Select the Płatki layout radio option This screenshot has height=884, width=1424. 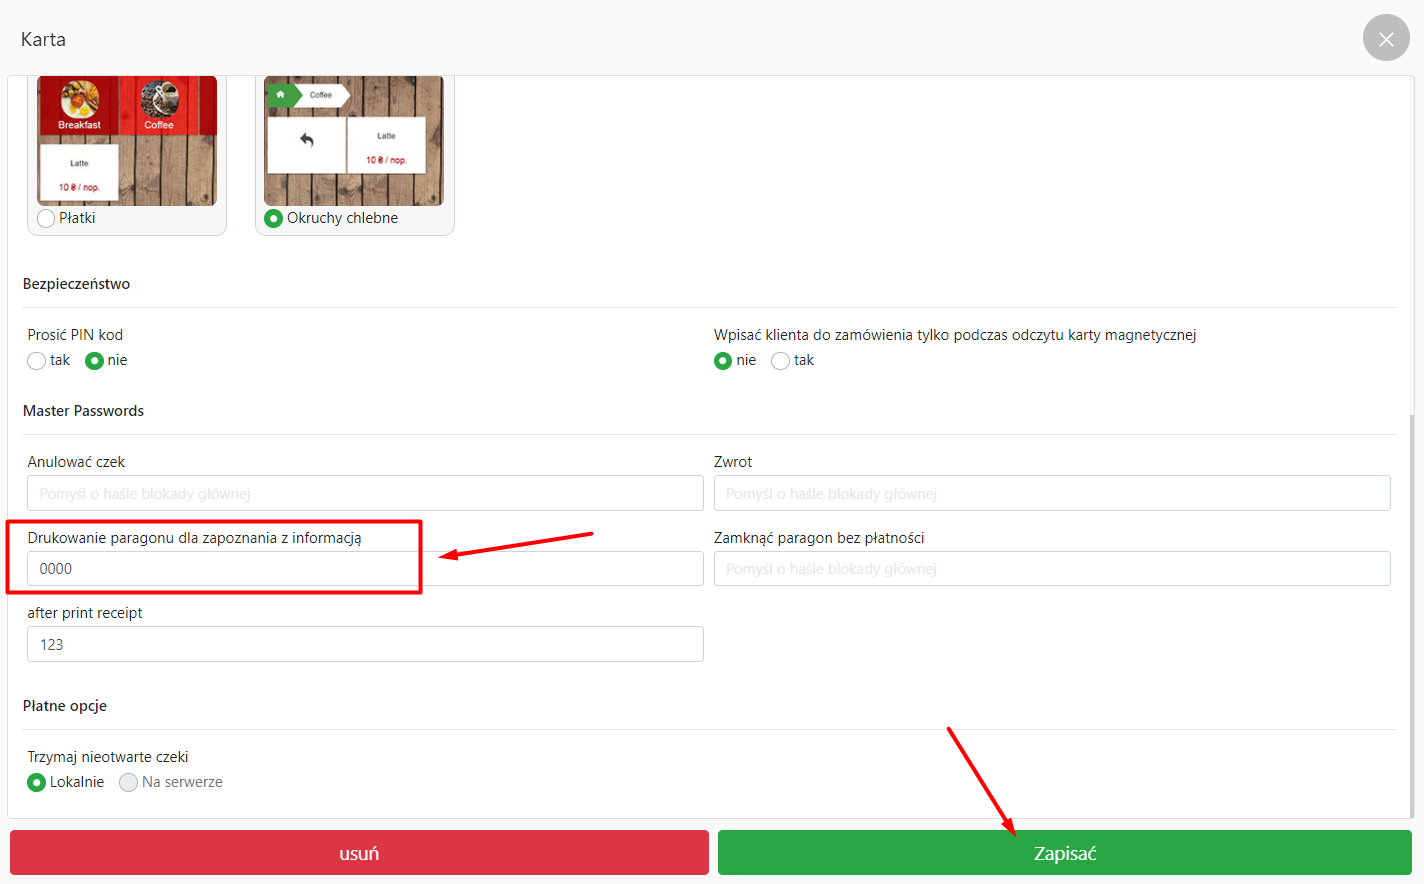coord(46,218)
